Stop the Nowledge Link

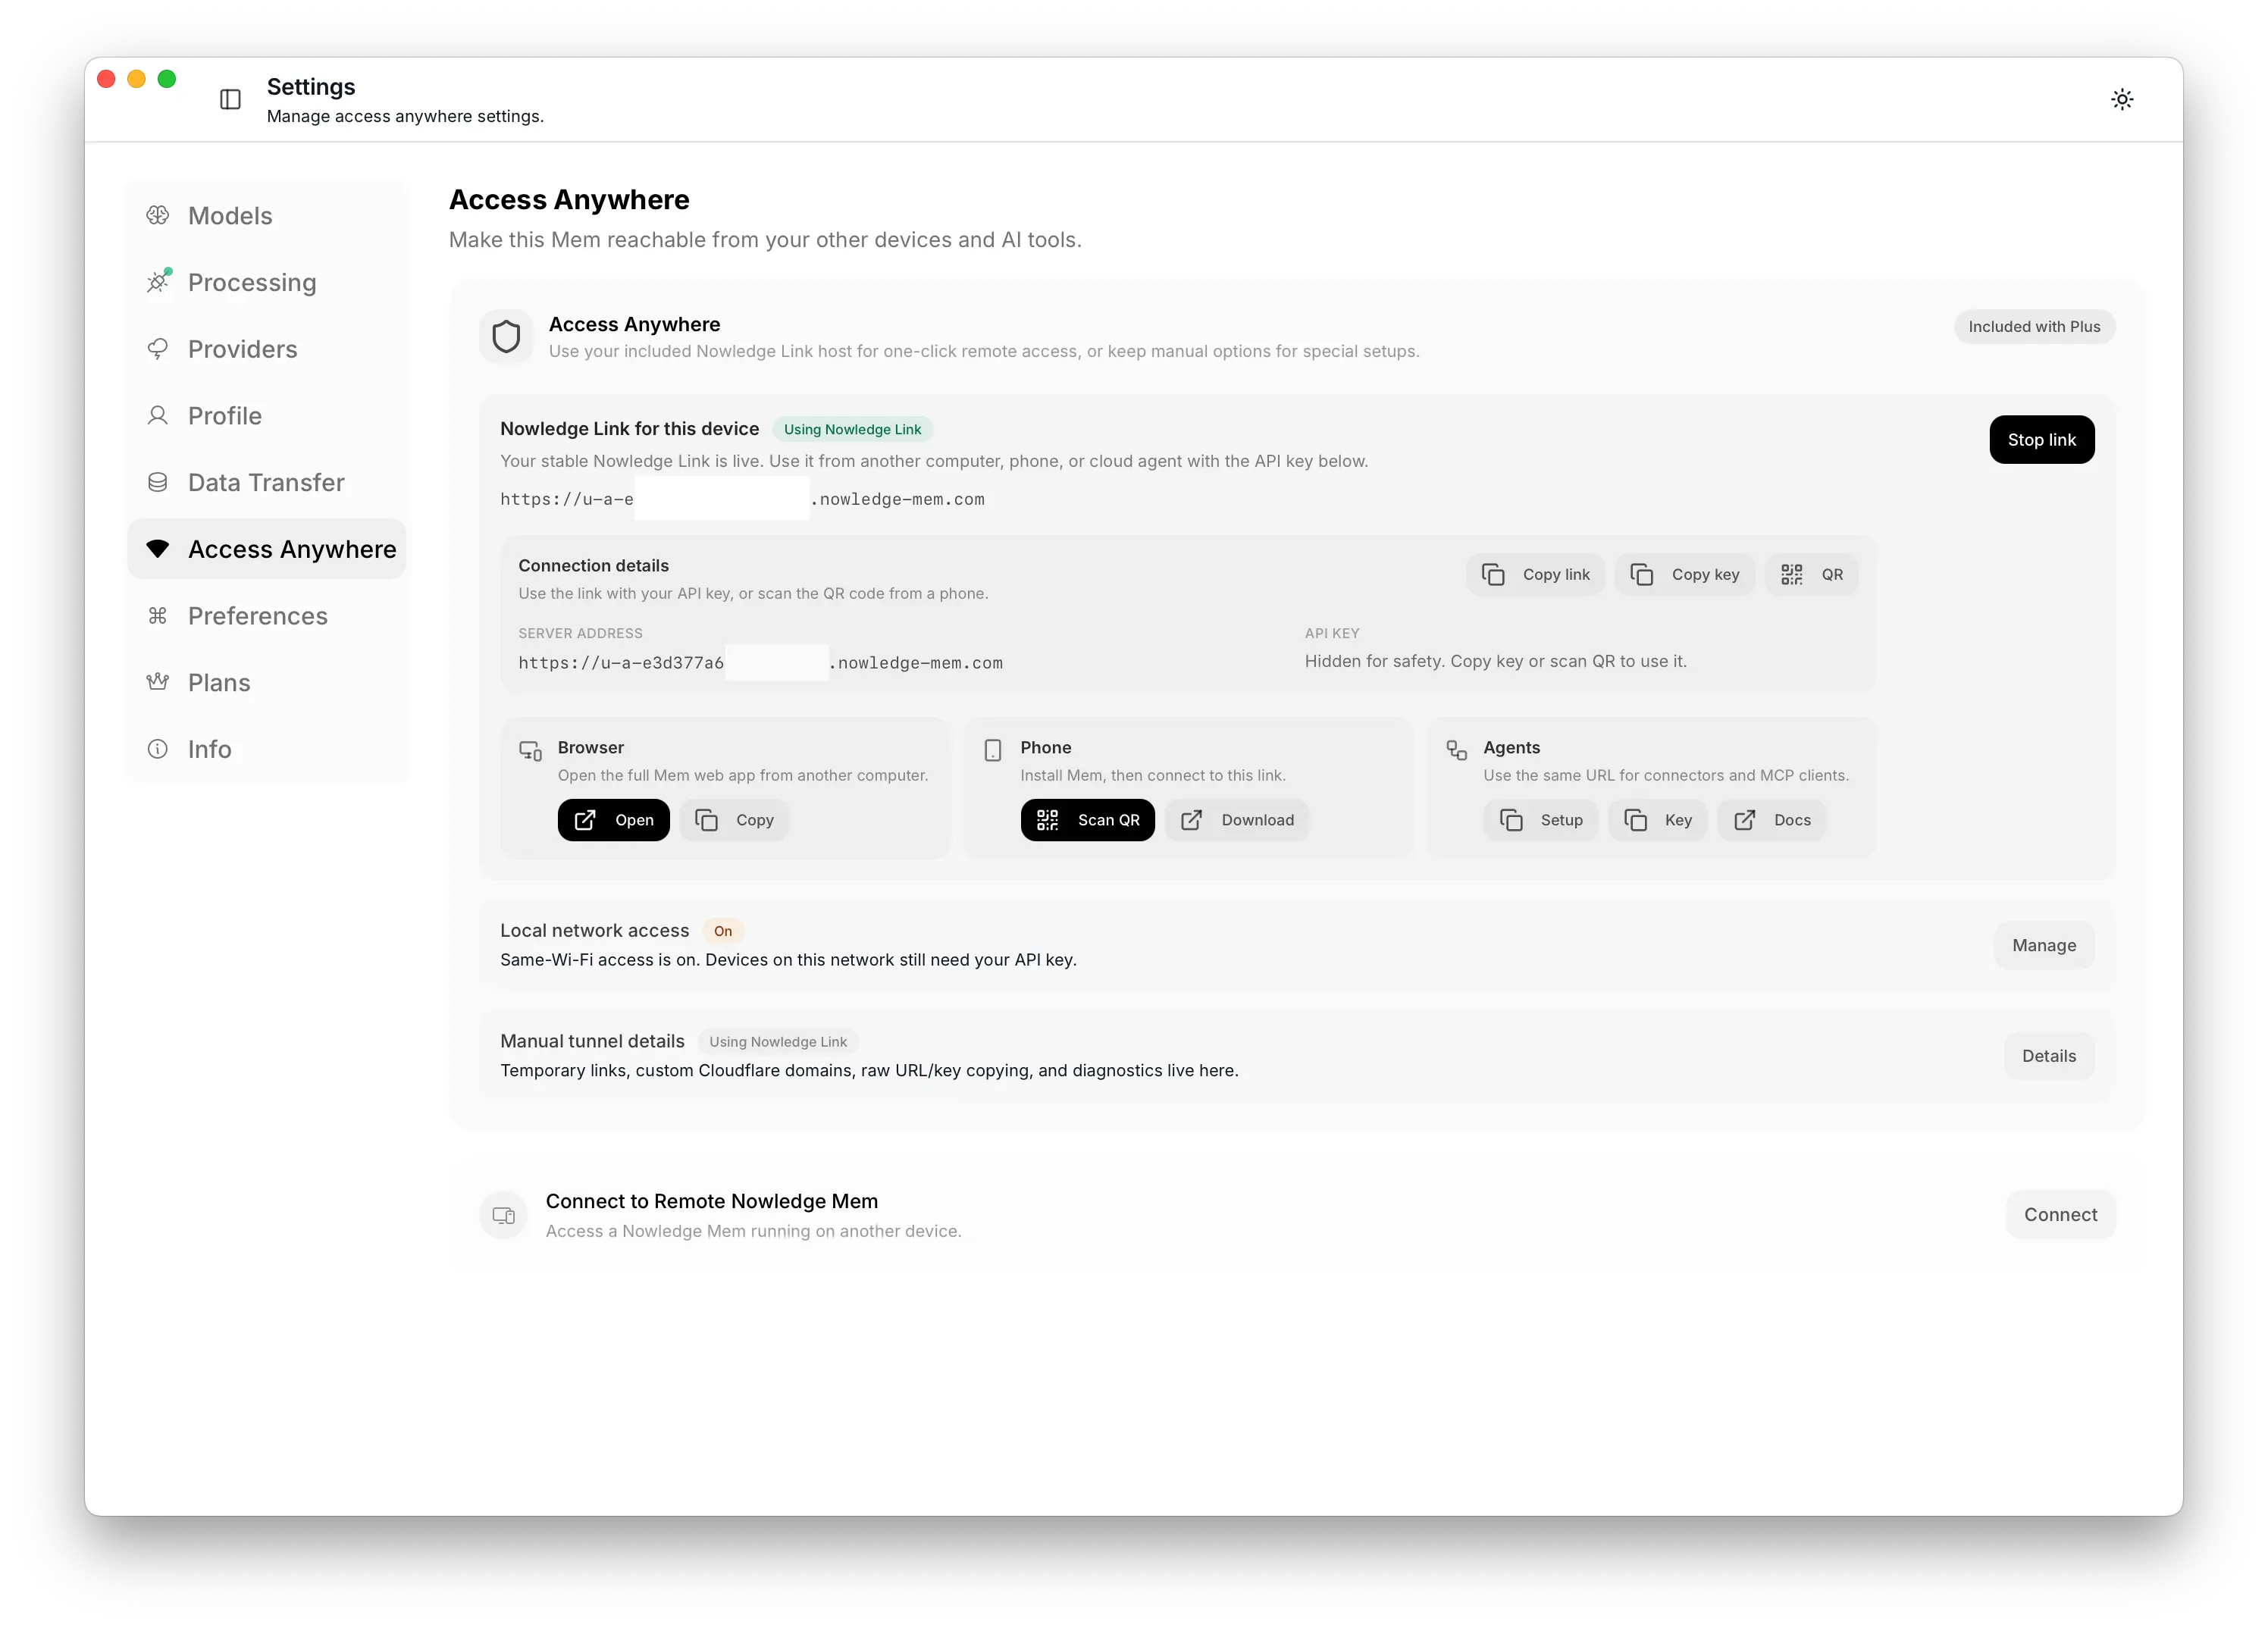click(2042, 440)
